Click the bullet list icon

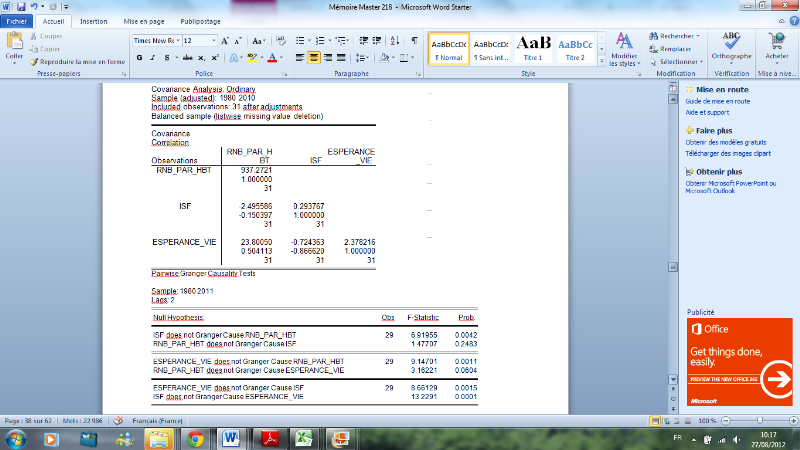[x=300, y=40]
